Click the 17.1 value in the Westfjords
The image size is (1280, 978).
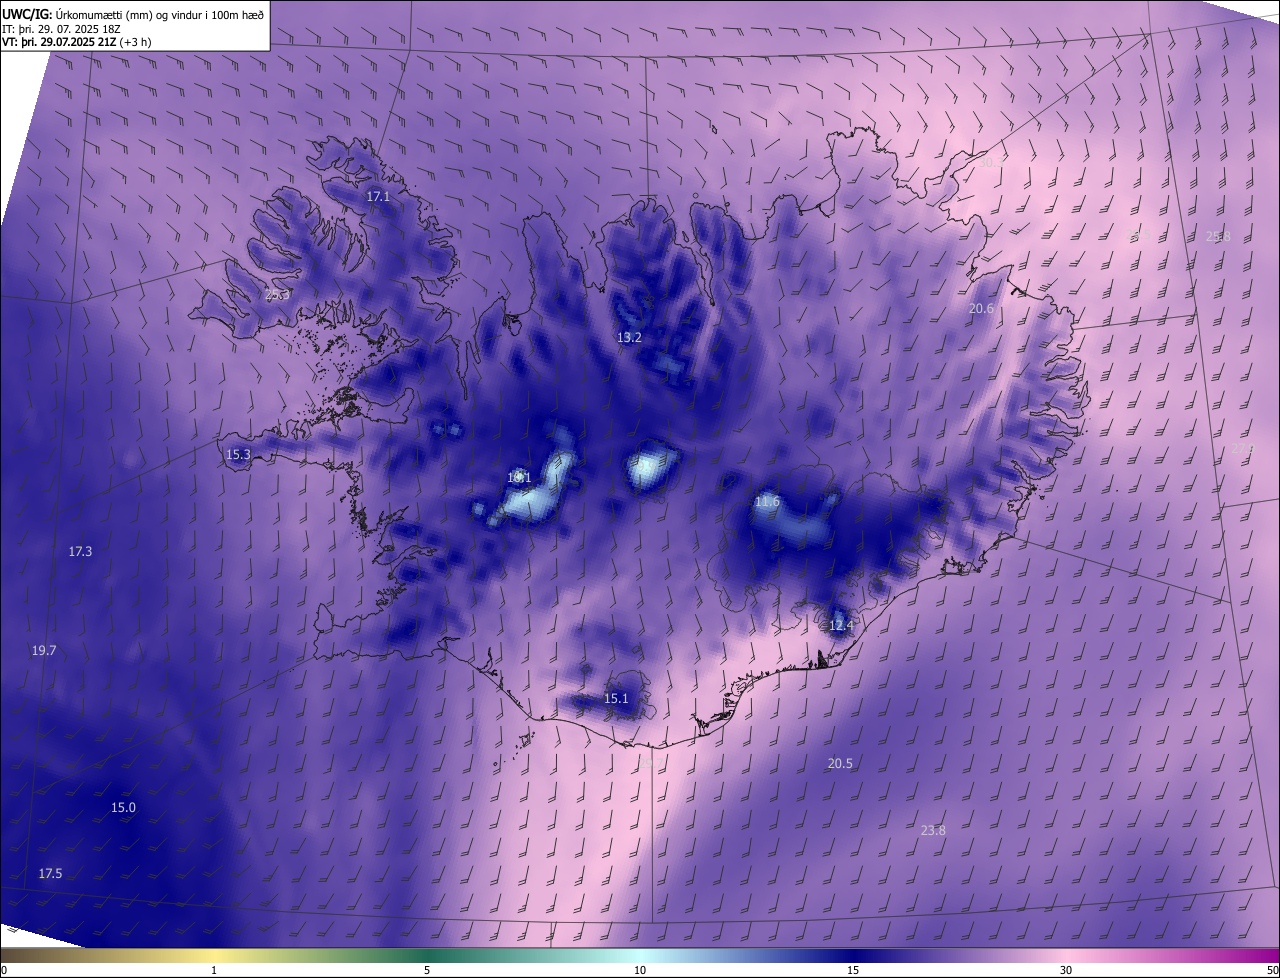click(x=378, y=197)
